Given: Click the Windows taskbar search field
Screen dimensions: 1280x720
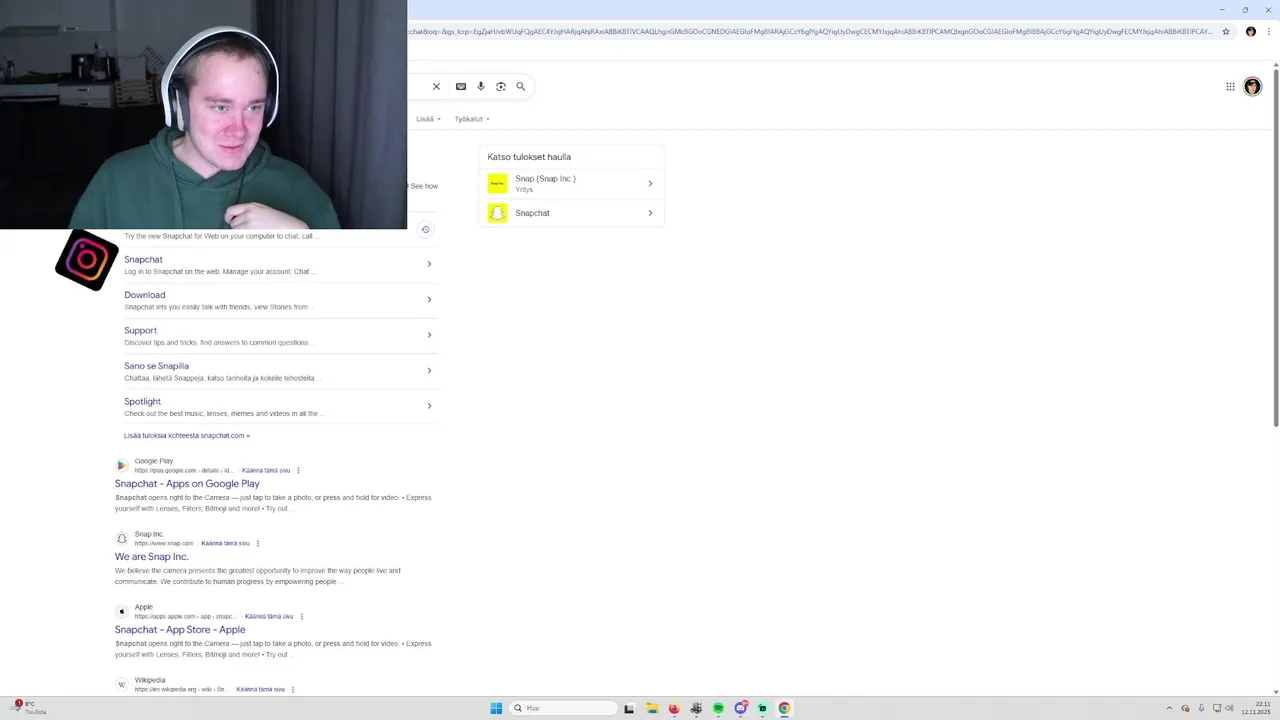Looking at the screenshot, I should [x=563, y=708].
